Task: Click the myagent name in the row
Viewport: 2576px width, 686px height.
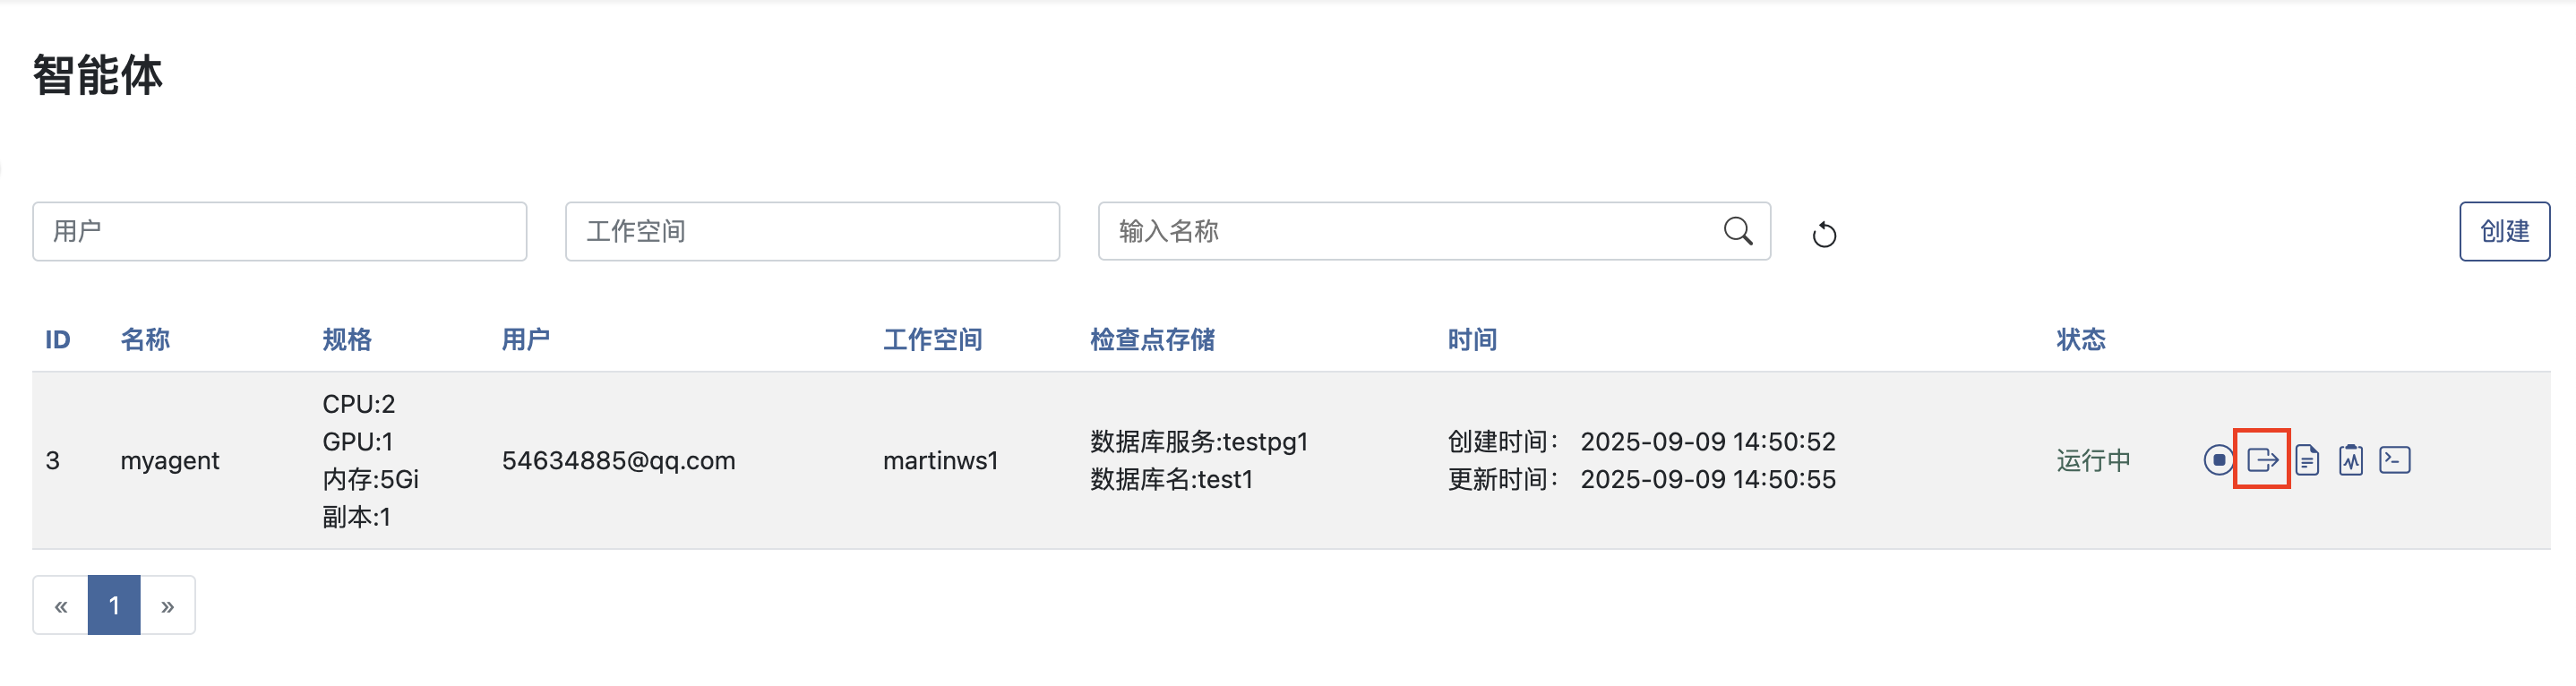Action: point(170,461)
